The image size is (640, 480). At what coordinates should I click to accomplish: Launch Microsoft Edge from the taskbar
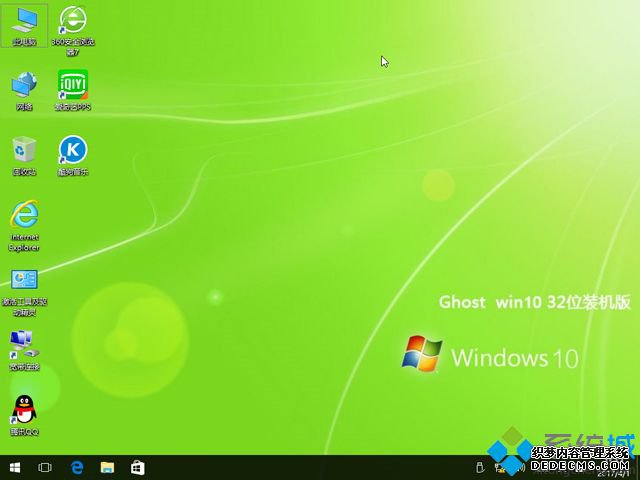pyautogui.click(x=76, y=467)
